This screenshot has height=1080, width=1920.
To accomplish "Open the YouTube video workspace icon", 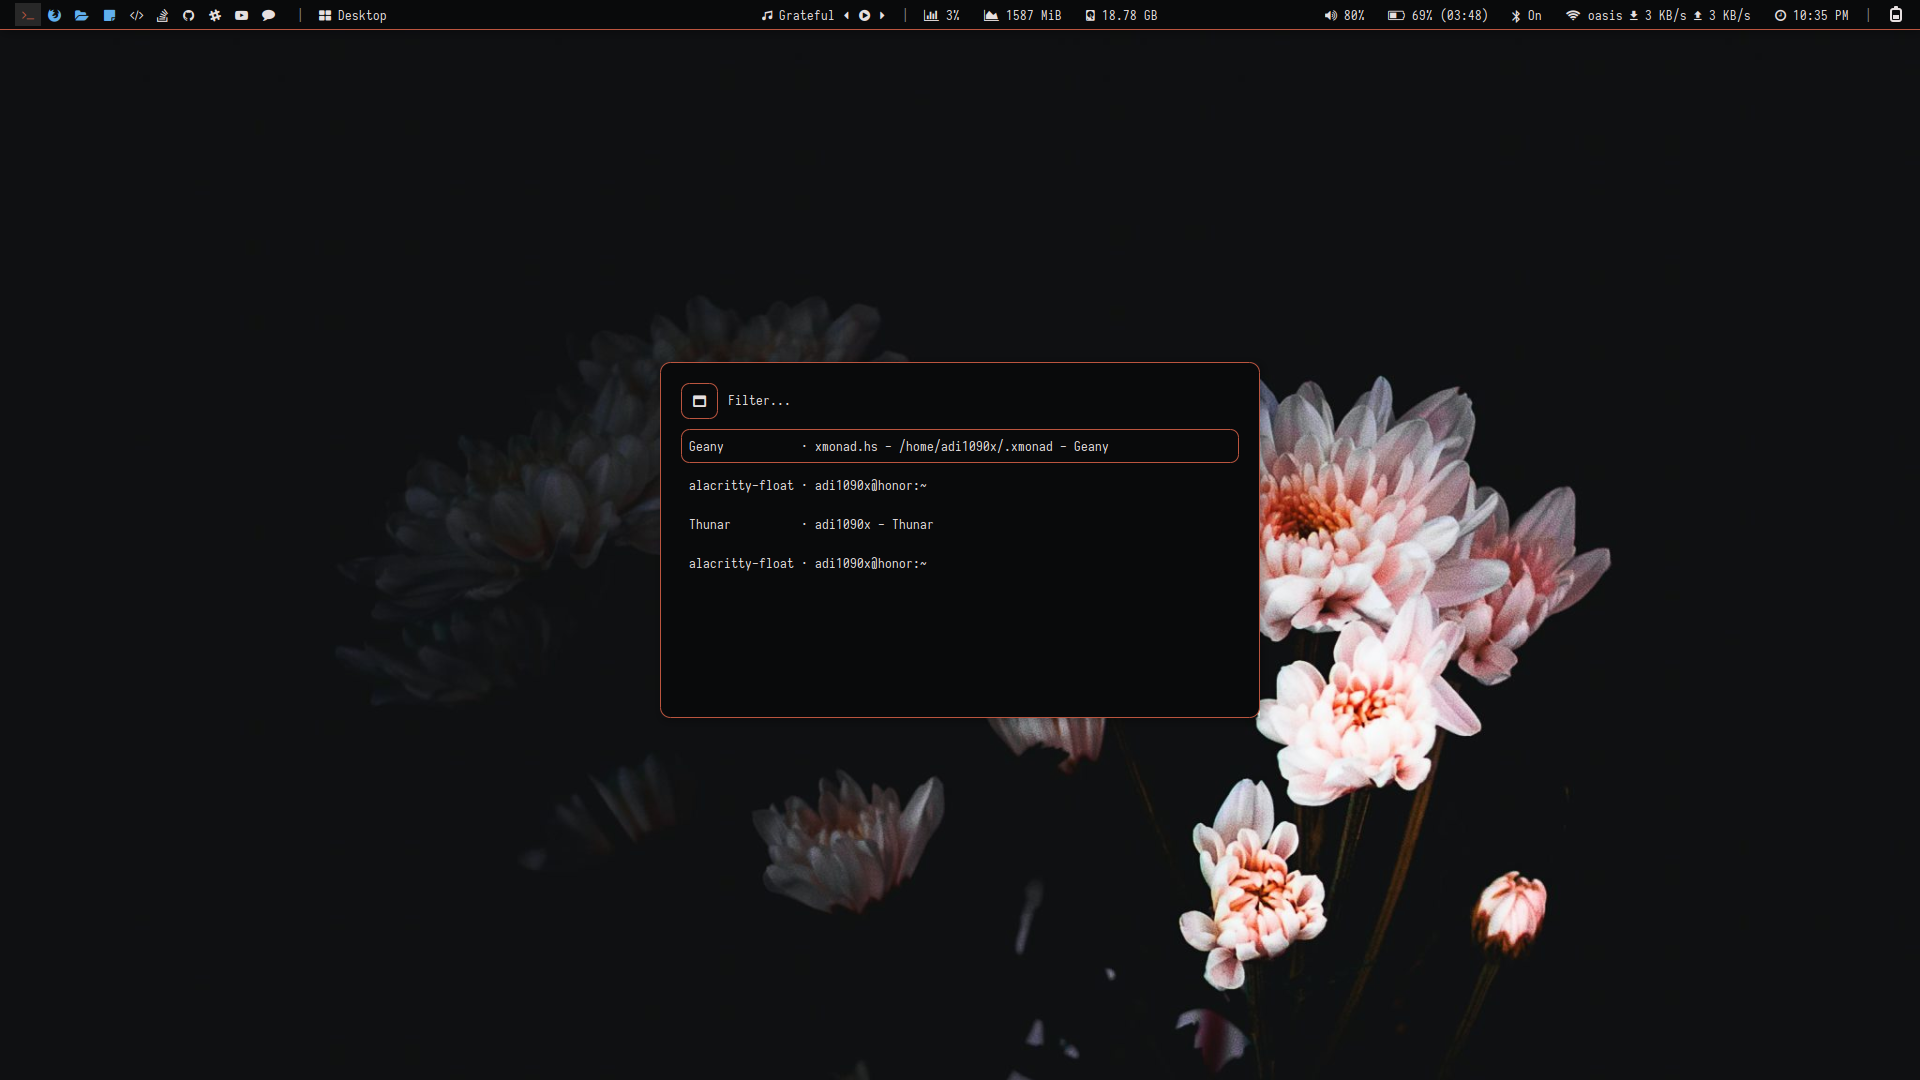I will click(x=241, y=15).
